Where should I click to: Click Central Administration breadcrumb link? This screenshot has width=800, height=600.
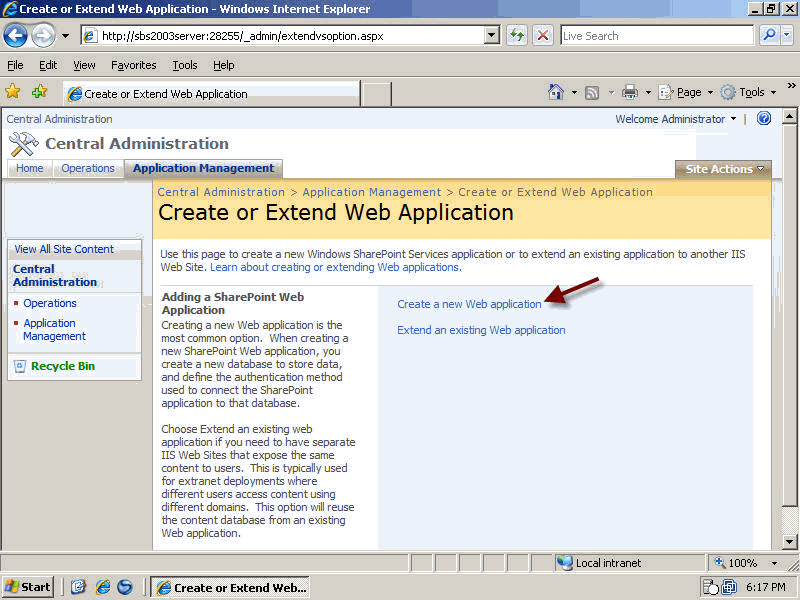tap(221, 192)
